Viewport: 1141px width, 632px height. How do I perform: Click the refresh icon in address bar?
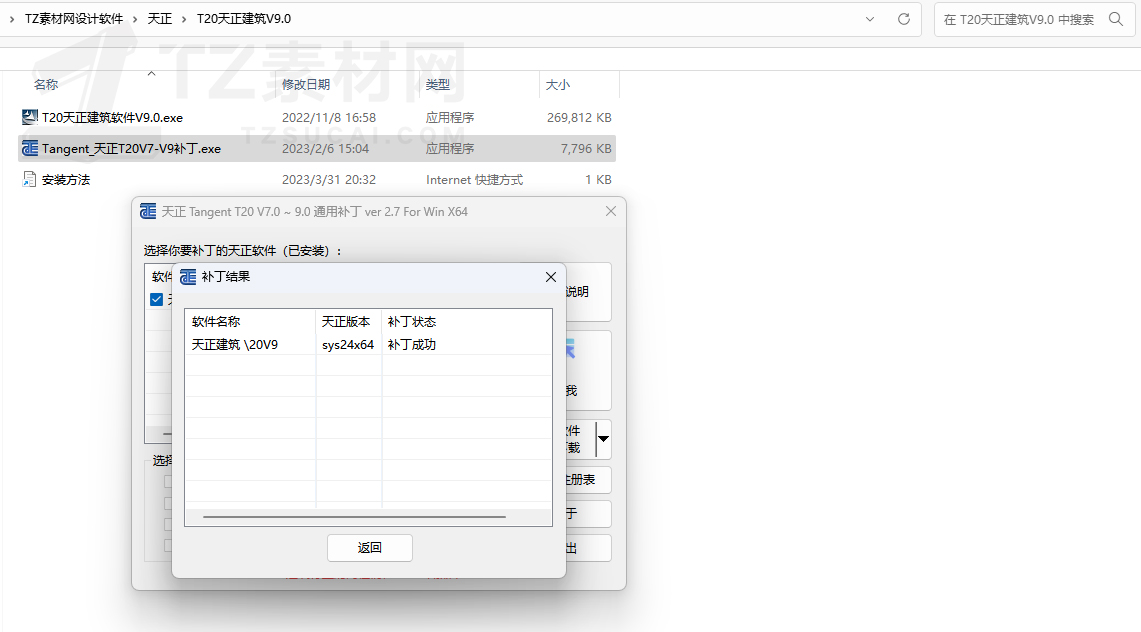tap(904, 19)
